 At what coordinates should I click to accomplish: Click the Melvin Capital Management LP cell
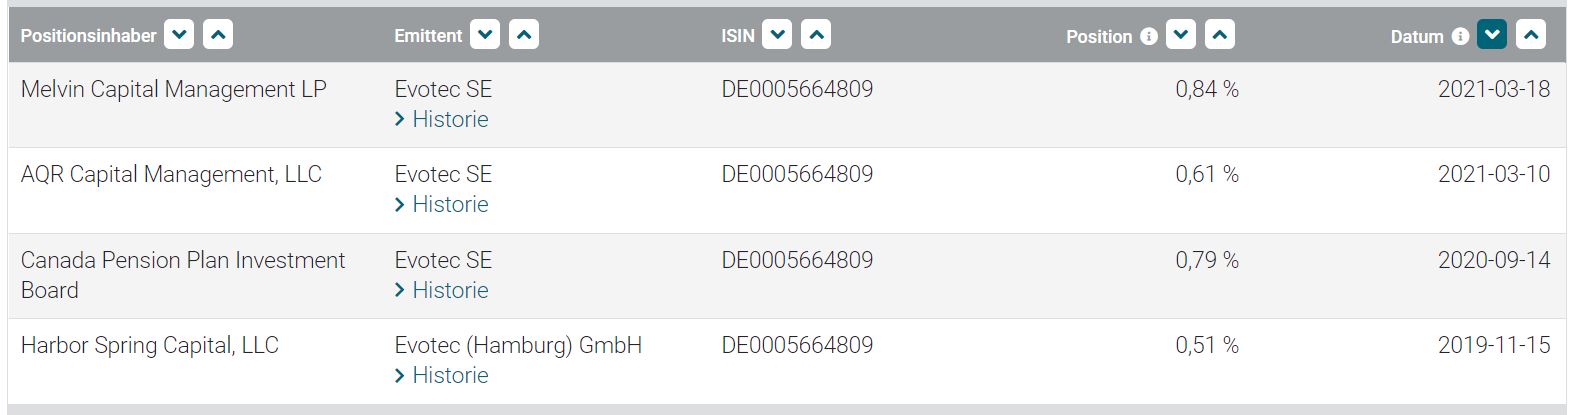pyautogui.click(x=173, y=89)
